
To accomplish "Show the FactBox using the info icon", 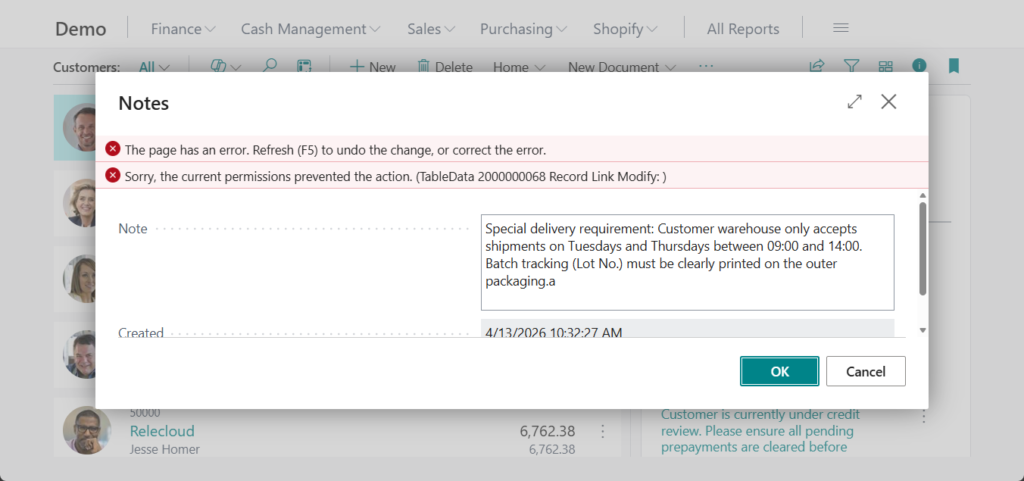I will [x=918, y=67].
